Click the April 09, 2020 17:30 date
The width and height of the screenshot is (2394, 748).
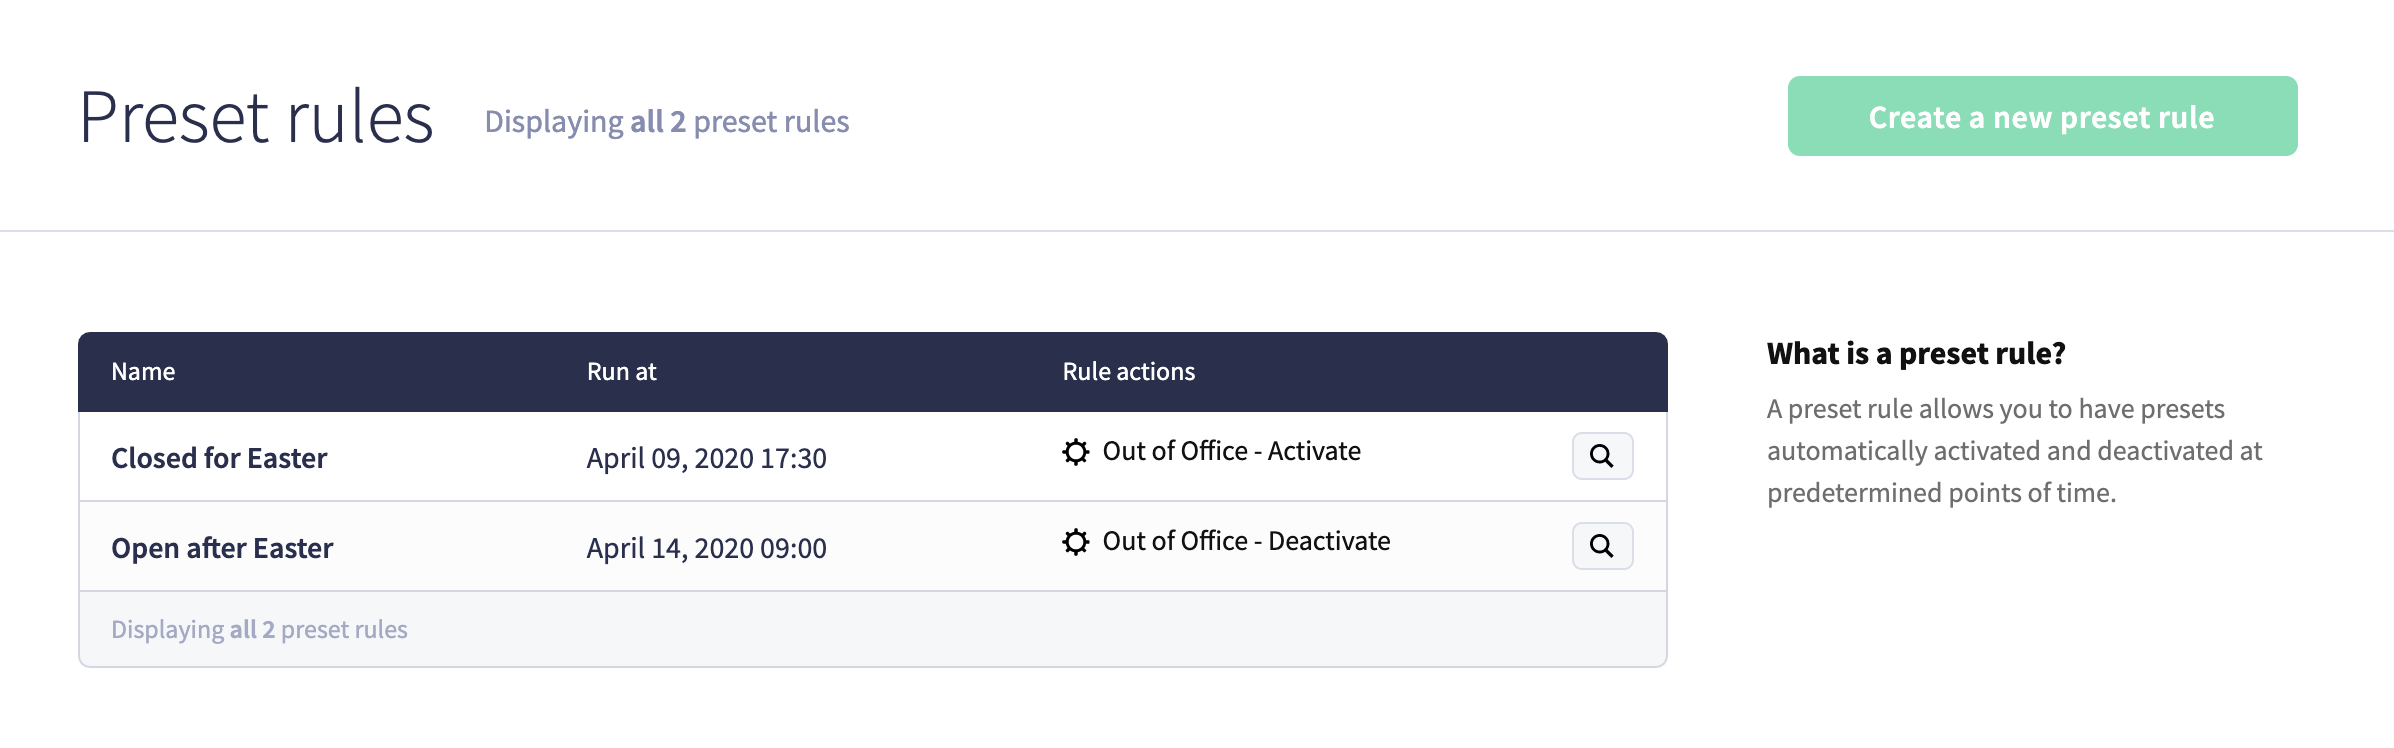pos(706,458)
